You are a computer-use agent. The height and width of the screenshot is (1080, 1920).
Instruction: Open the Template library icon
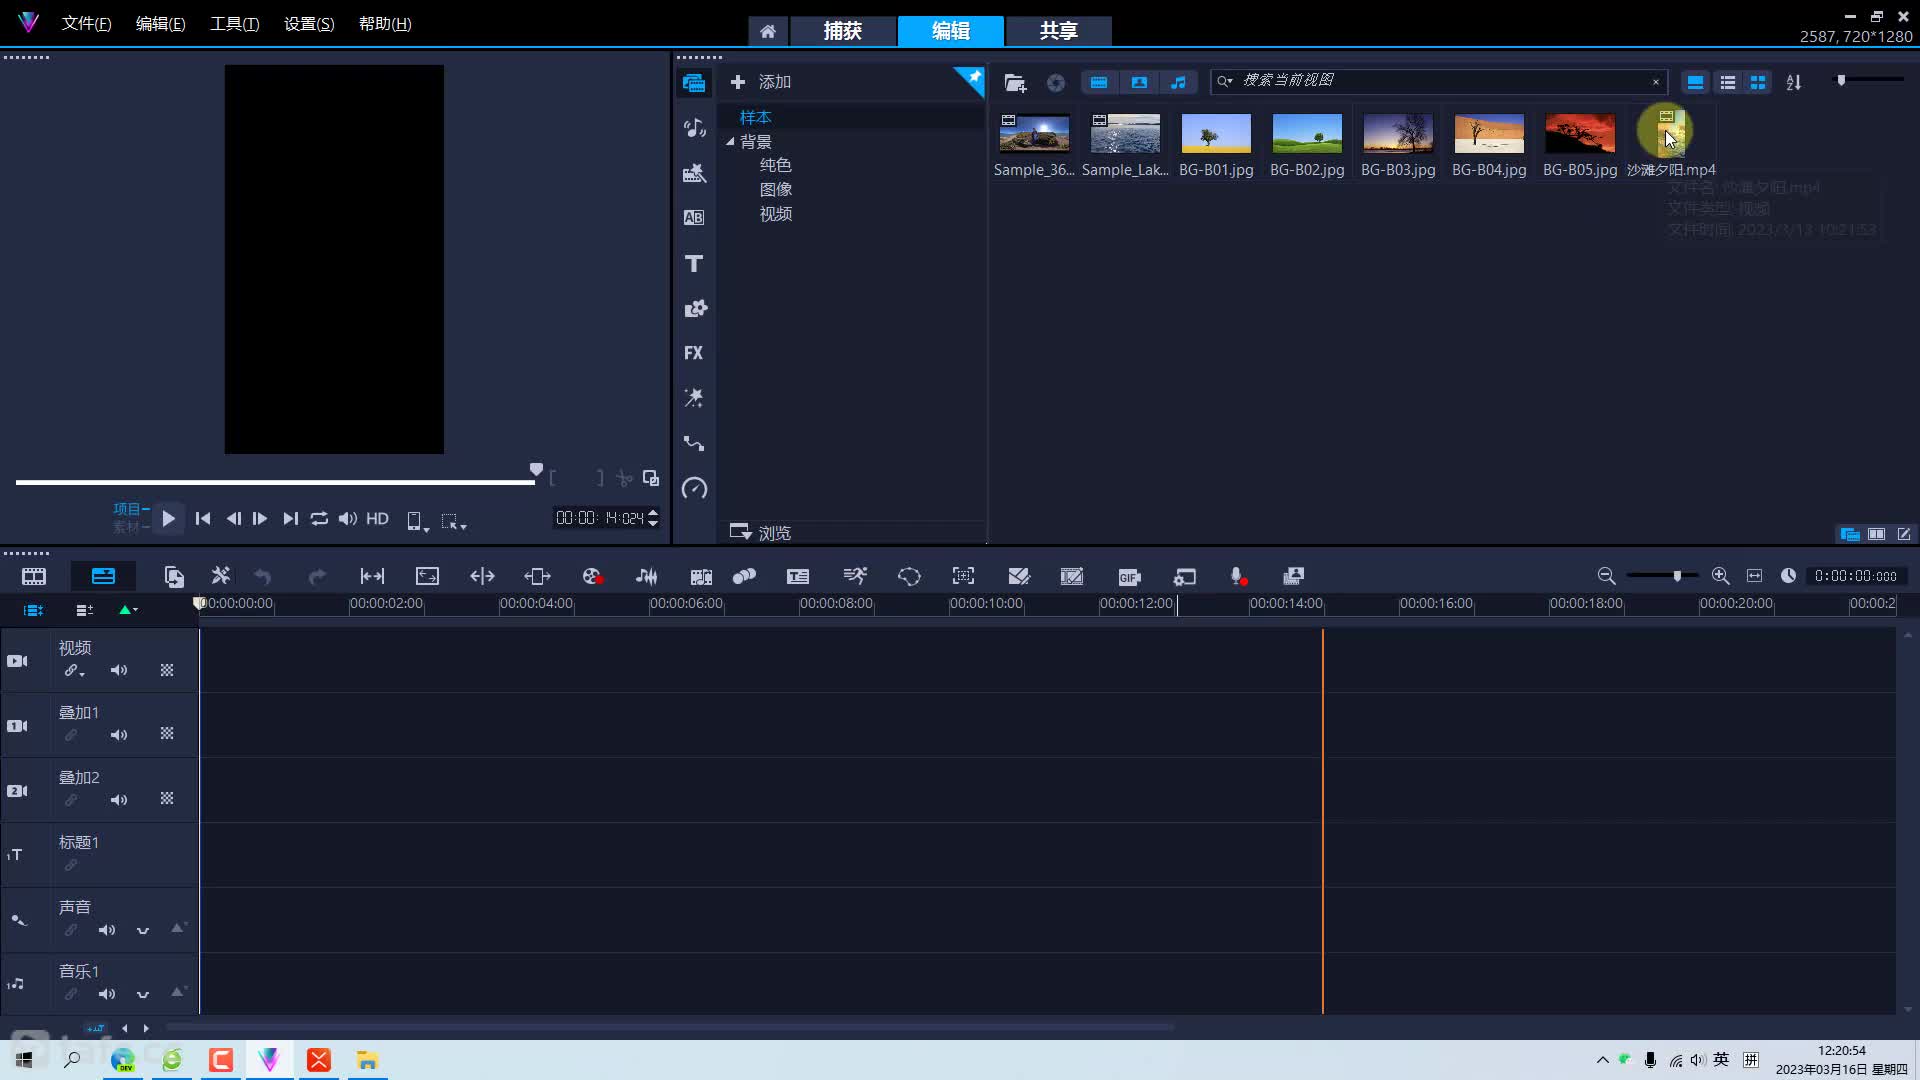[694, 173]
